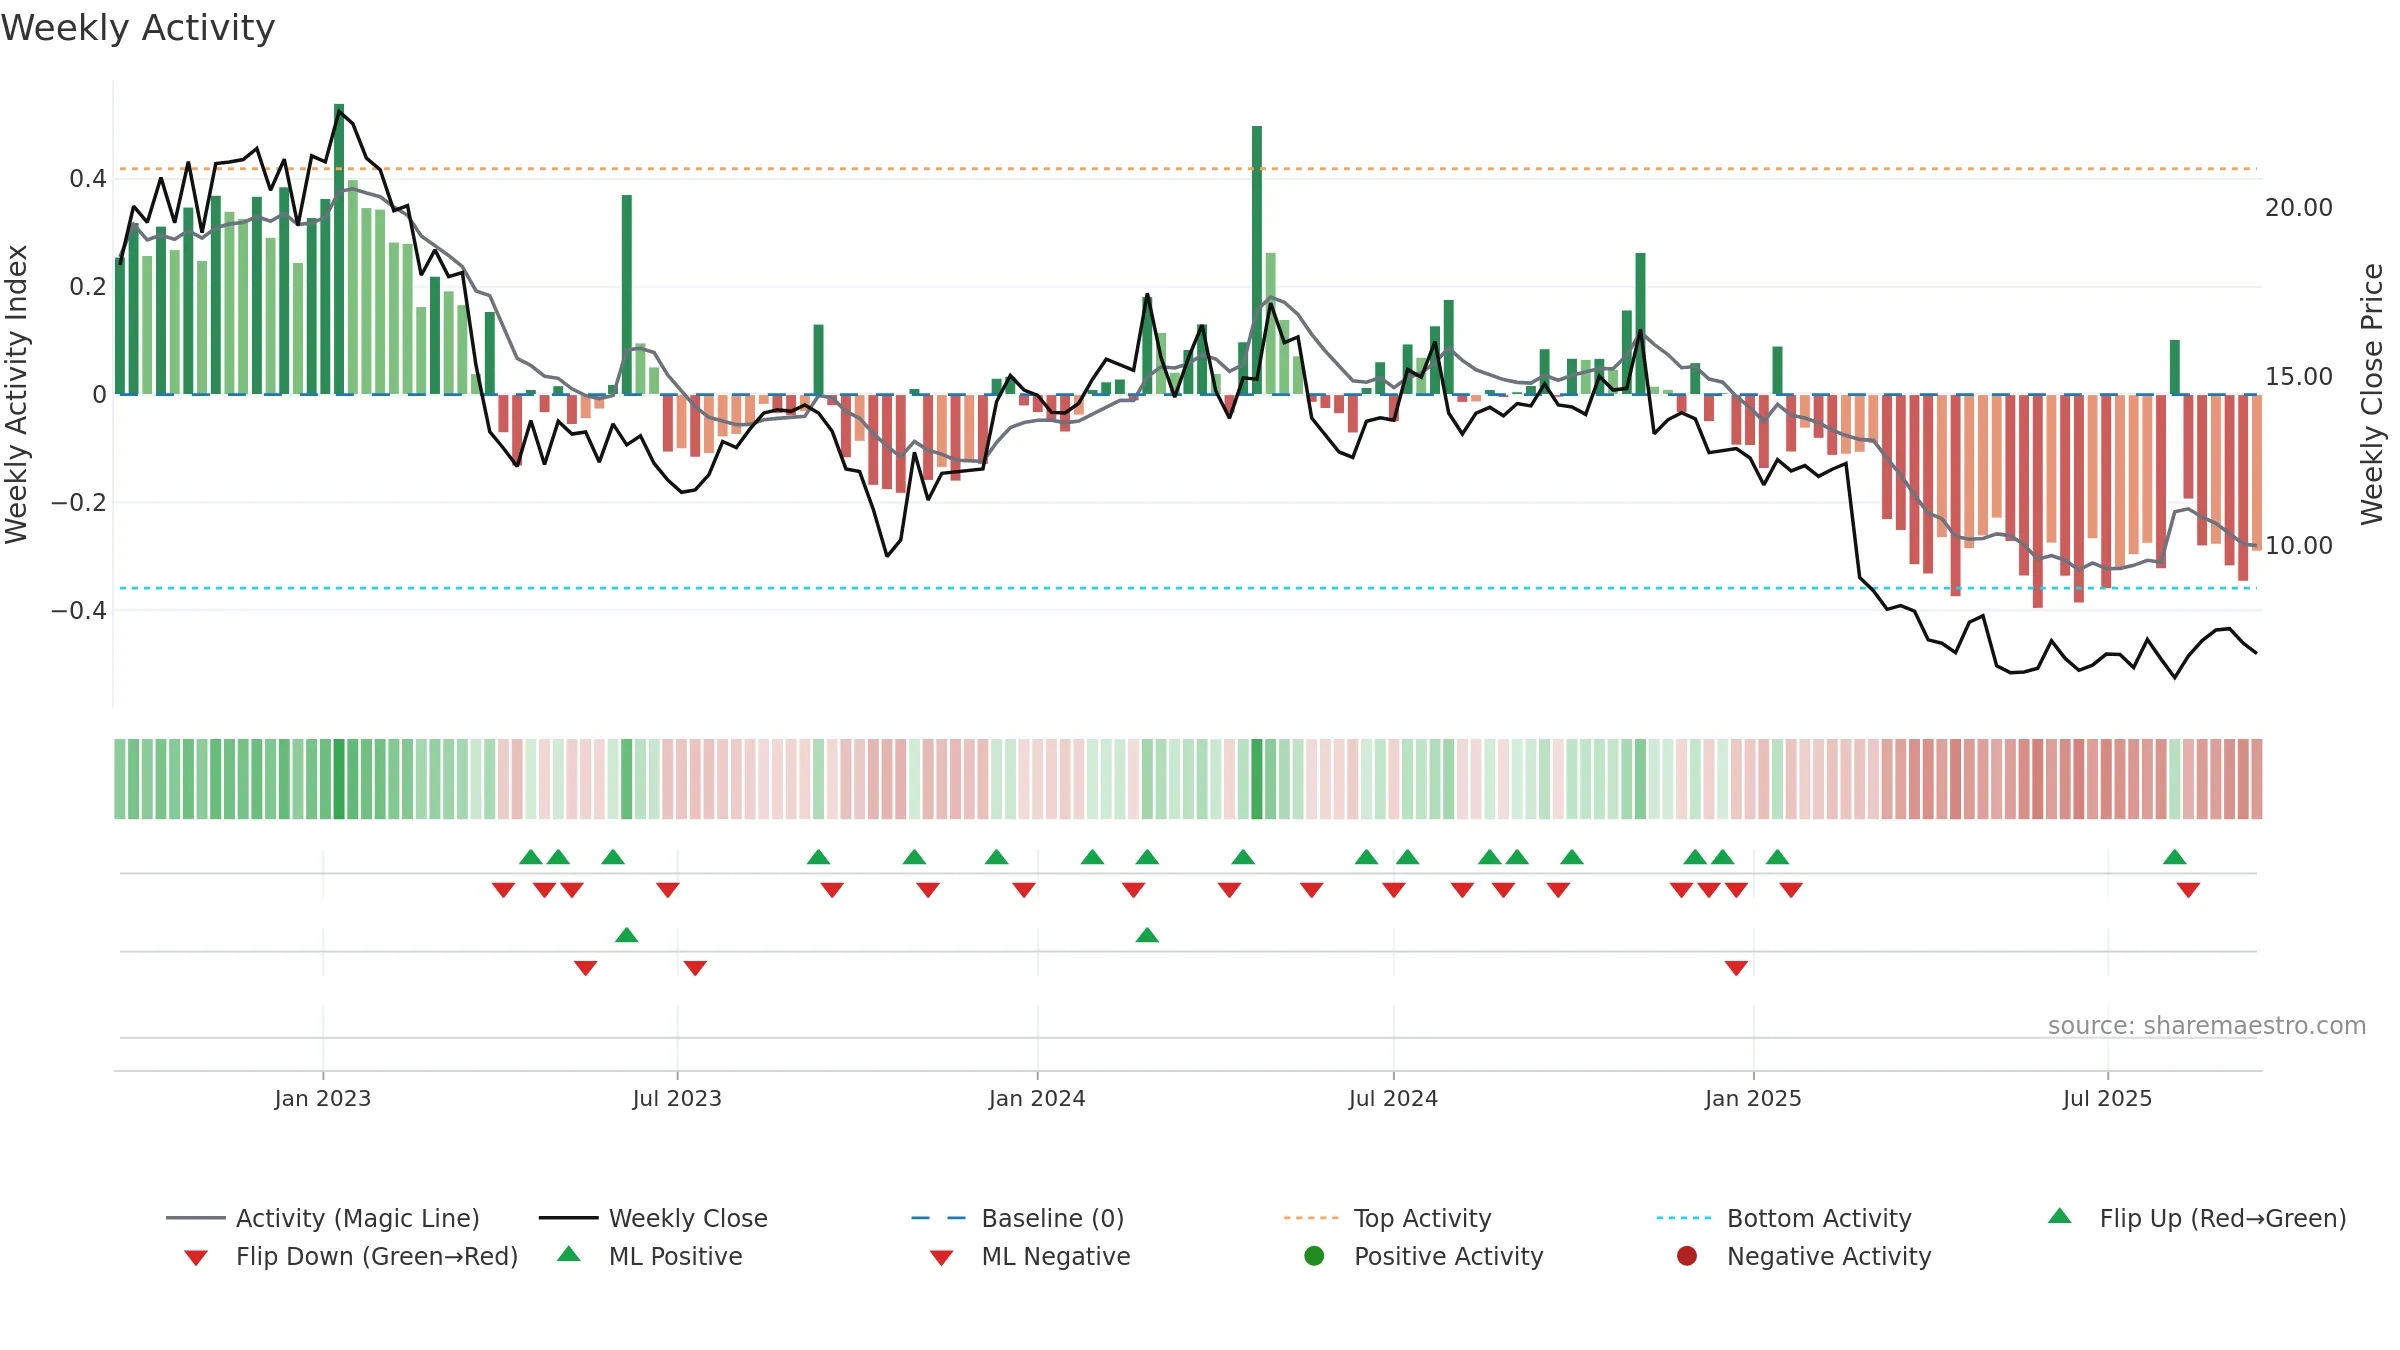Toggle Flip Up (Red→Green) legend entry
Image resolution: width=2400 pixels, height=1350 pixels.
tap(2197, 1218)
